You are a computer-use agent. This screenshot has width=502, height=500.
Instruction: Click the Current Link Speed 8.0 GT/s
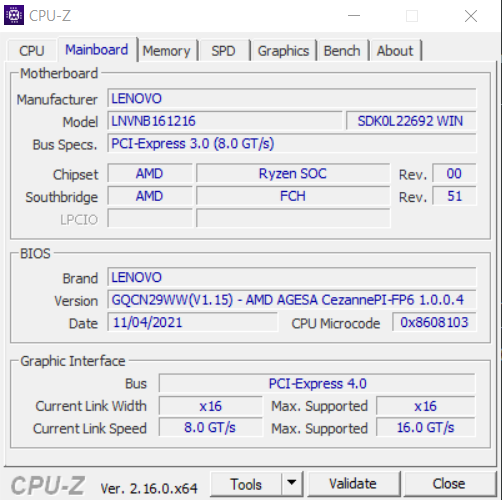(x=211, y=428)
